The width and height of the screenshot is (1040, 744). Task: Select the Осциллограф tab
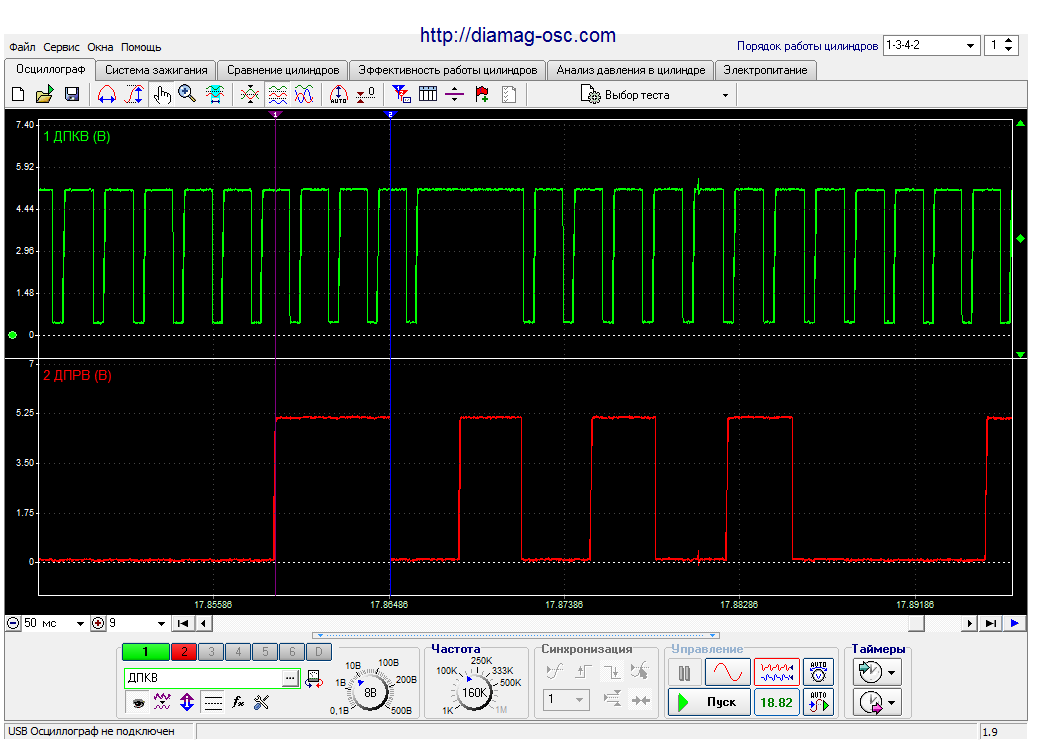50,69
